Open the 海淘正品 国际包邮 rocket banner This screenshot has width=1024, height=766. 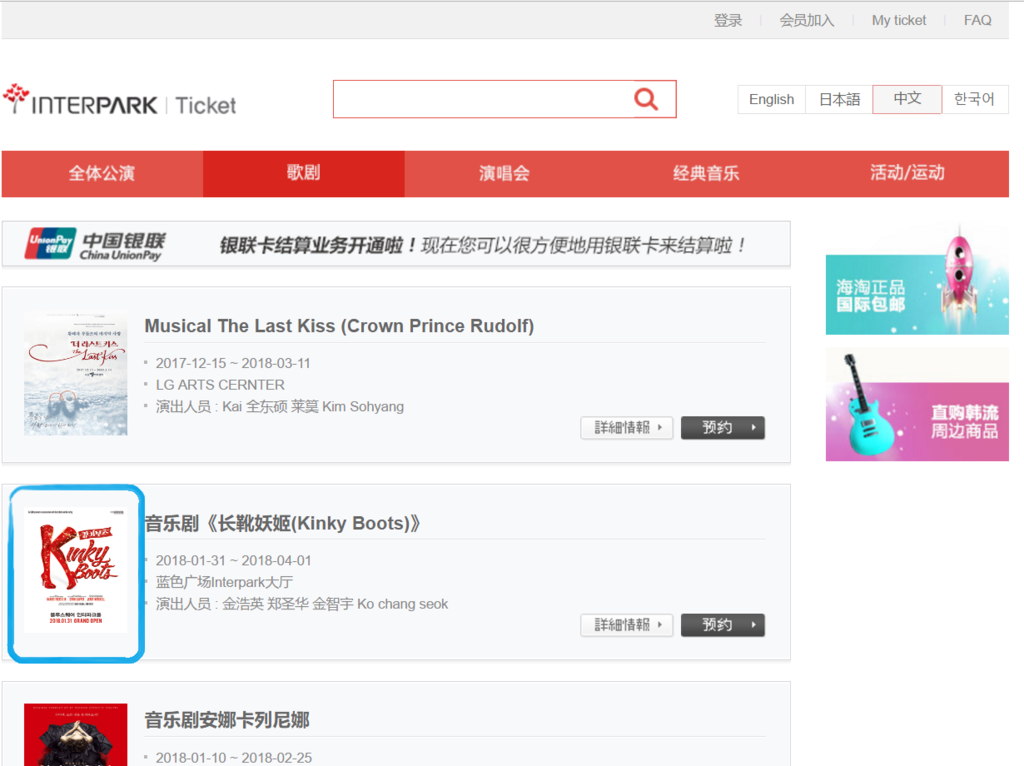pyautogui.click(x=917, y=279)
